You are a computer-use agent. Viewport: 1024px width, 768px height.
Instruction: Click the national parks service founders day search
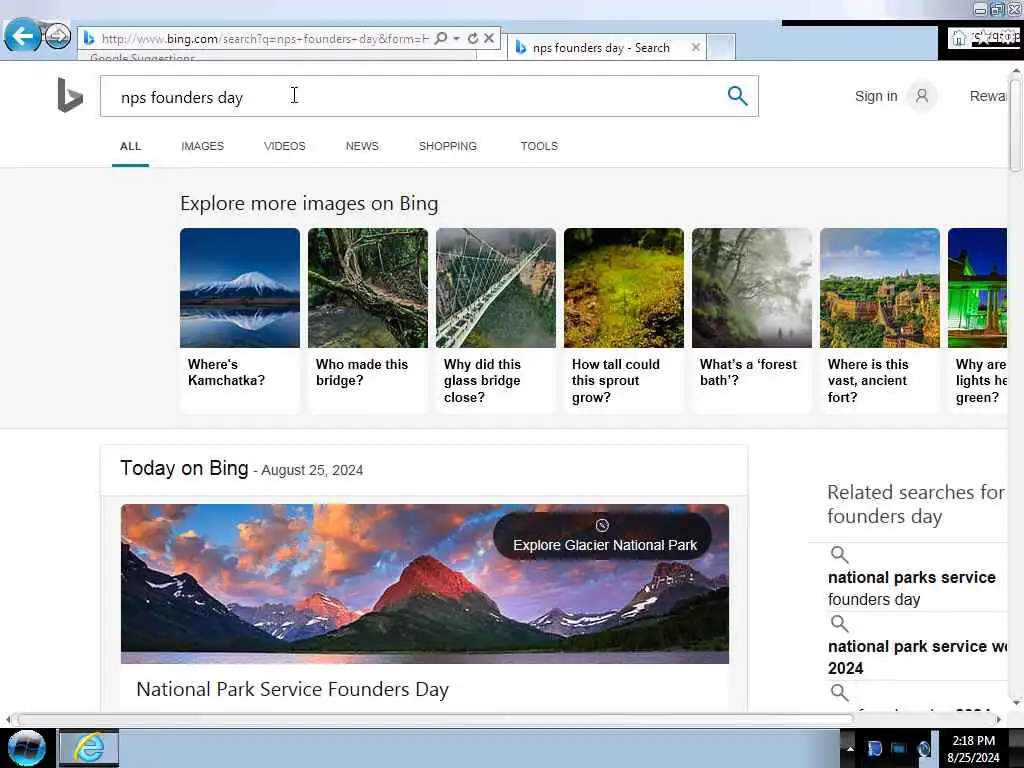tap(912, 588)
